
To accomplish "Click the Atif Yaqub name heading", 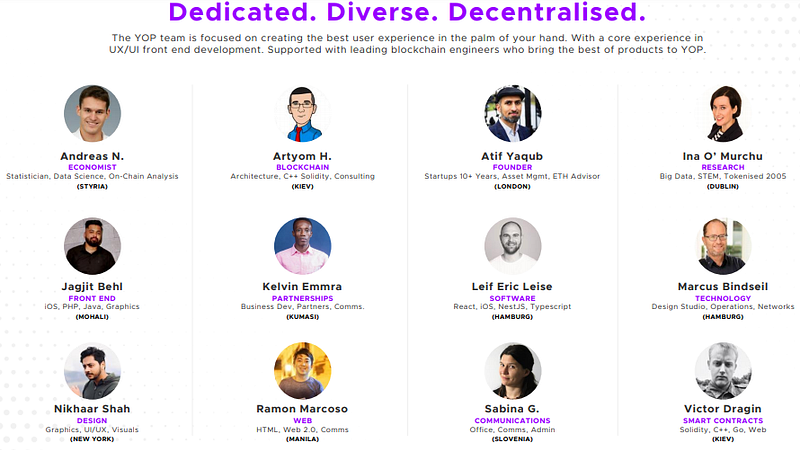I will point(512,156).
